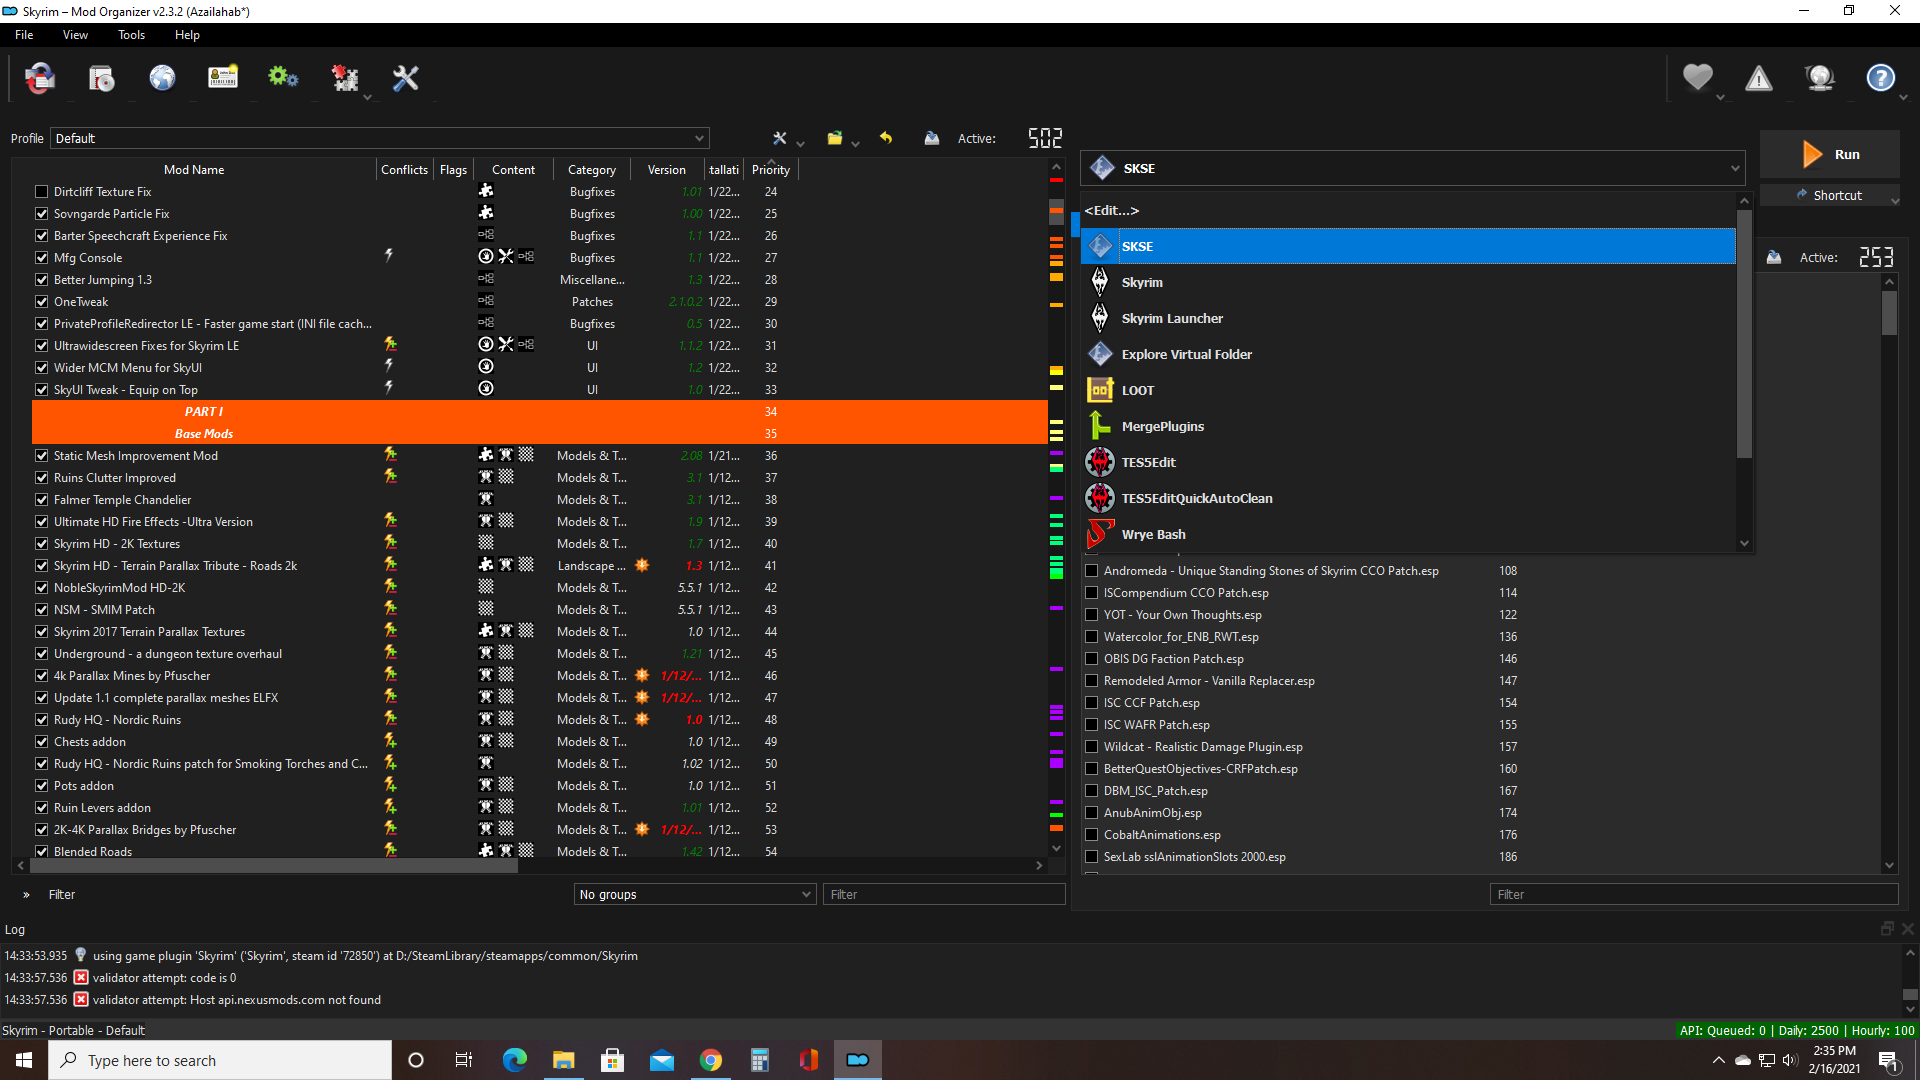Open the Problems warning triangle icon
Viewport: 1920px width, 1080px height.
click(1759, 78)
